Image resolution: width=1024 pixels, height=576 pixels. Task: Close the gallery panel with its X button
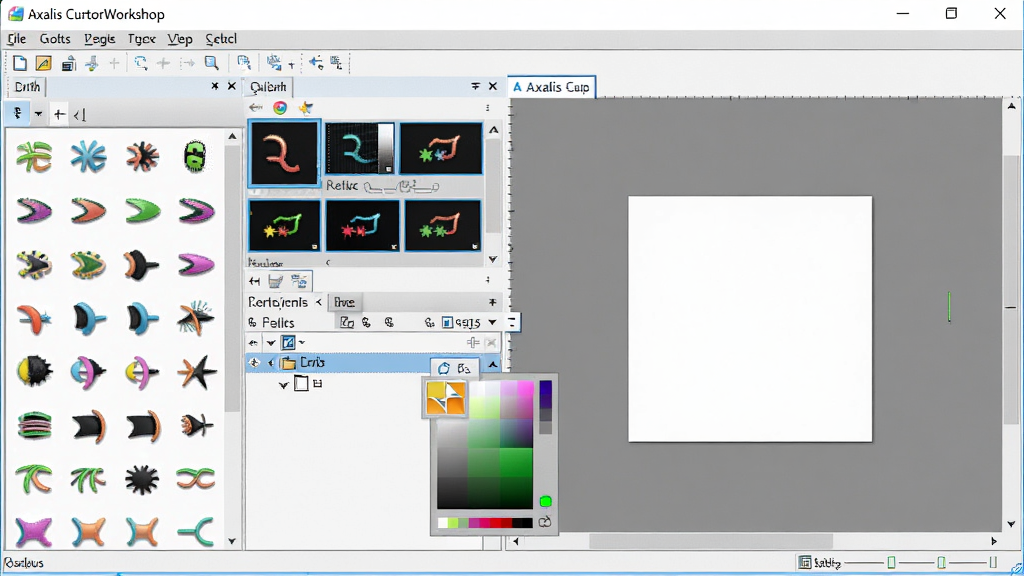click(492, 86)
